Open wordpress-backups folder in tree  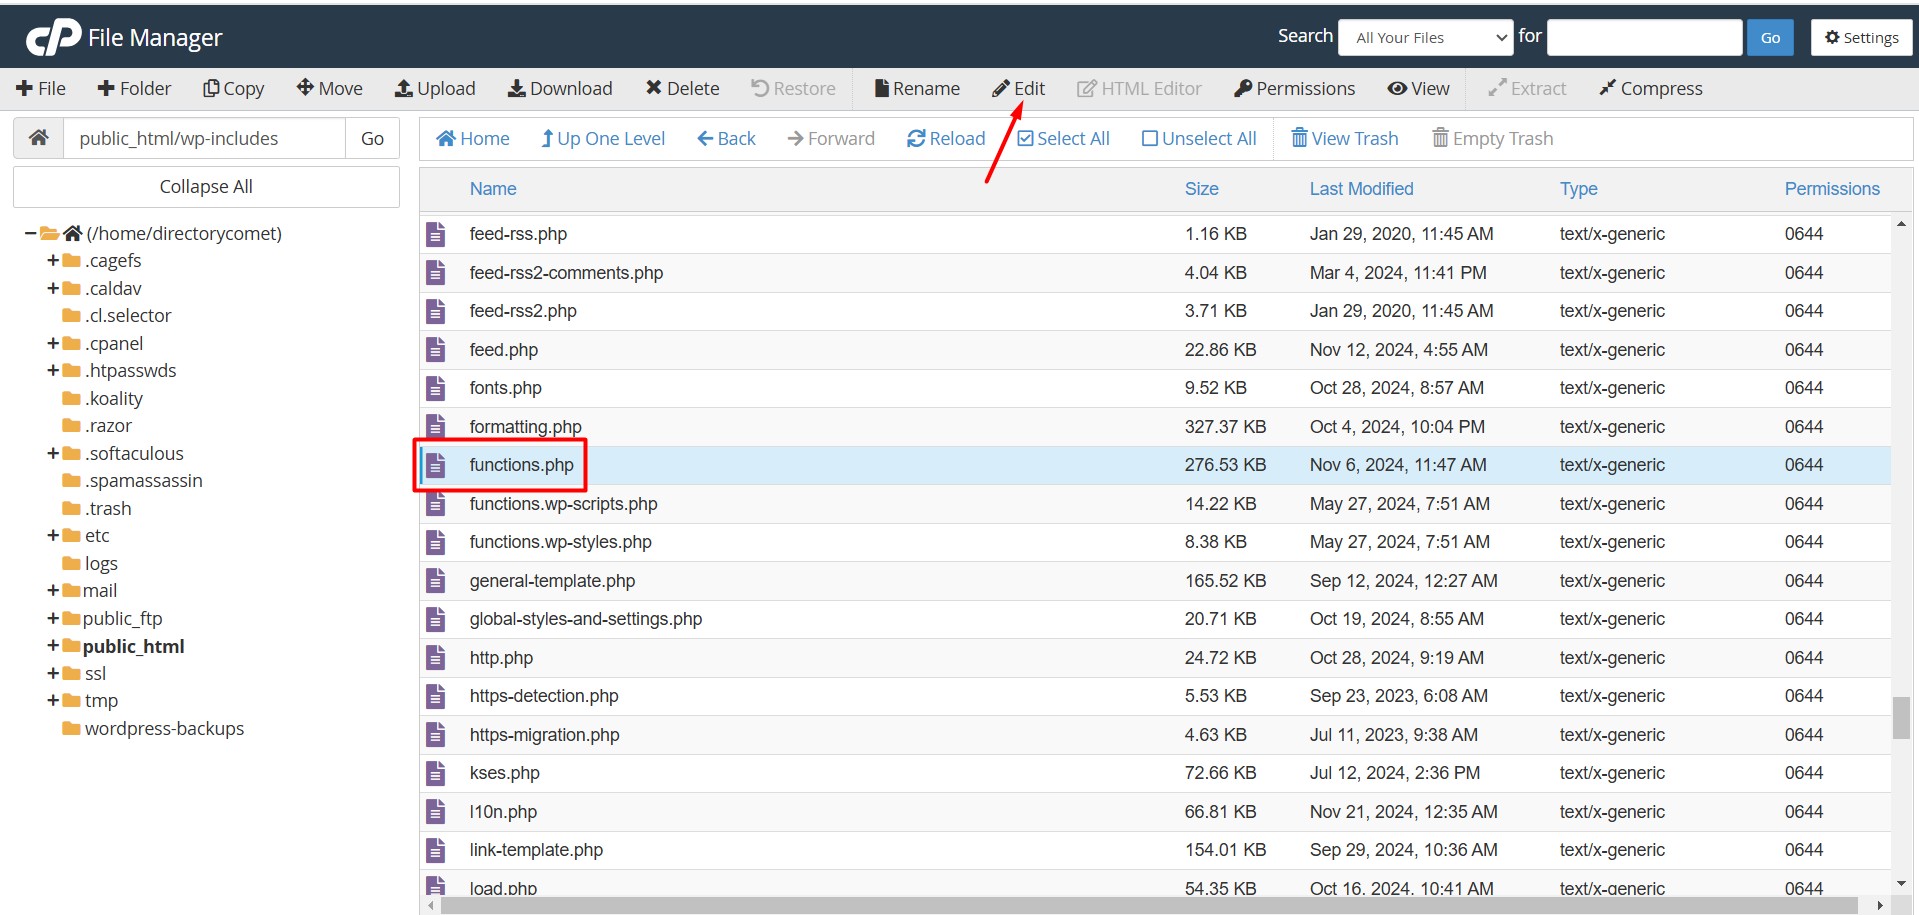point(153,728)
